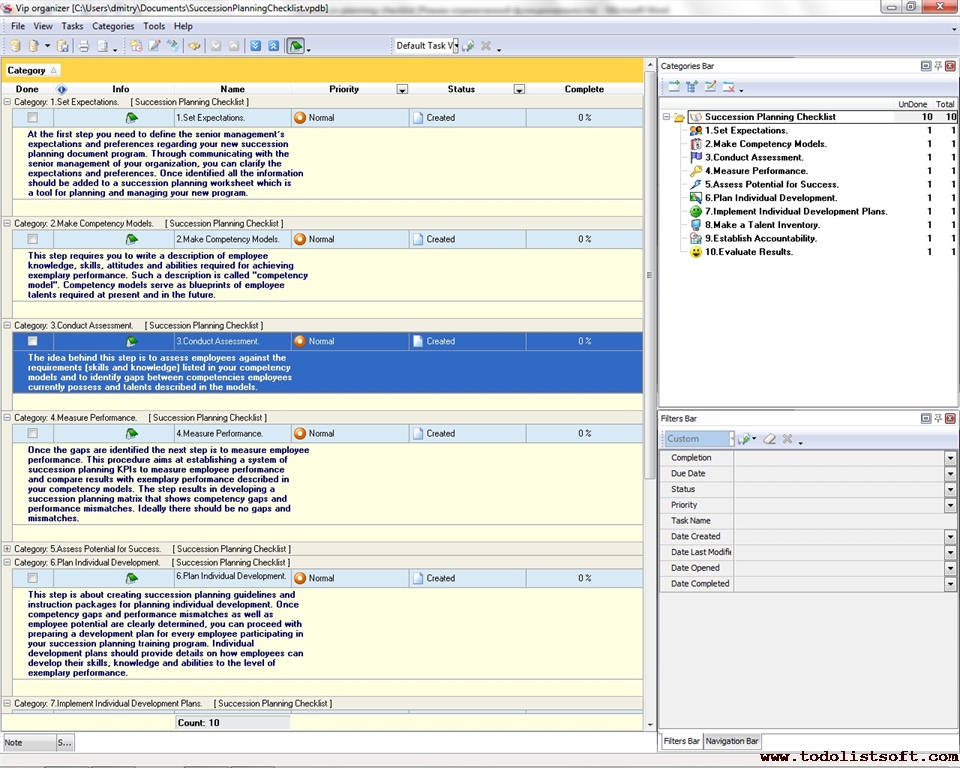Screen dimensions: 960x768
Task: Click the pin icon on Categories Bar
Action: point(938,66)
